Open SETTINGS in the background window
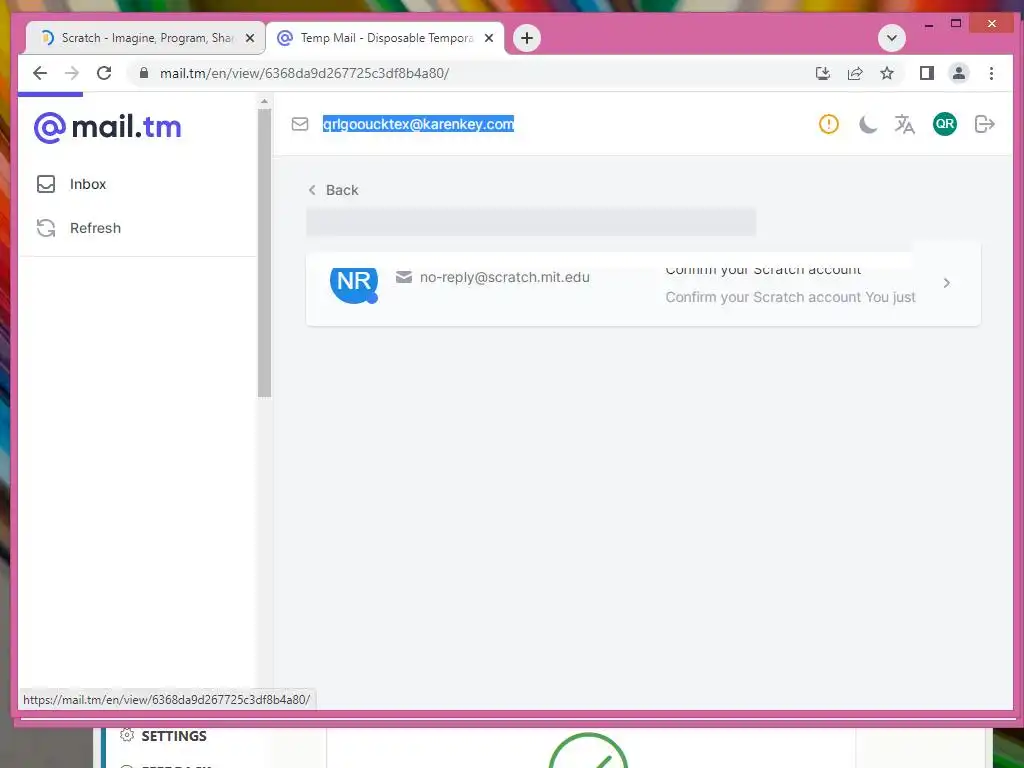The width and height of the screenshot is (1024, 768). 164,736
